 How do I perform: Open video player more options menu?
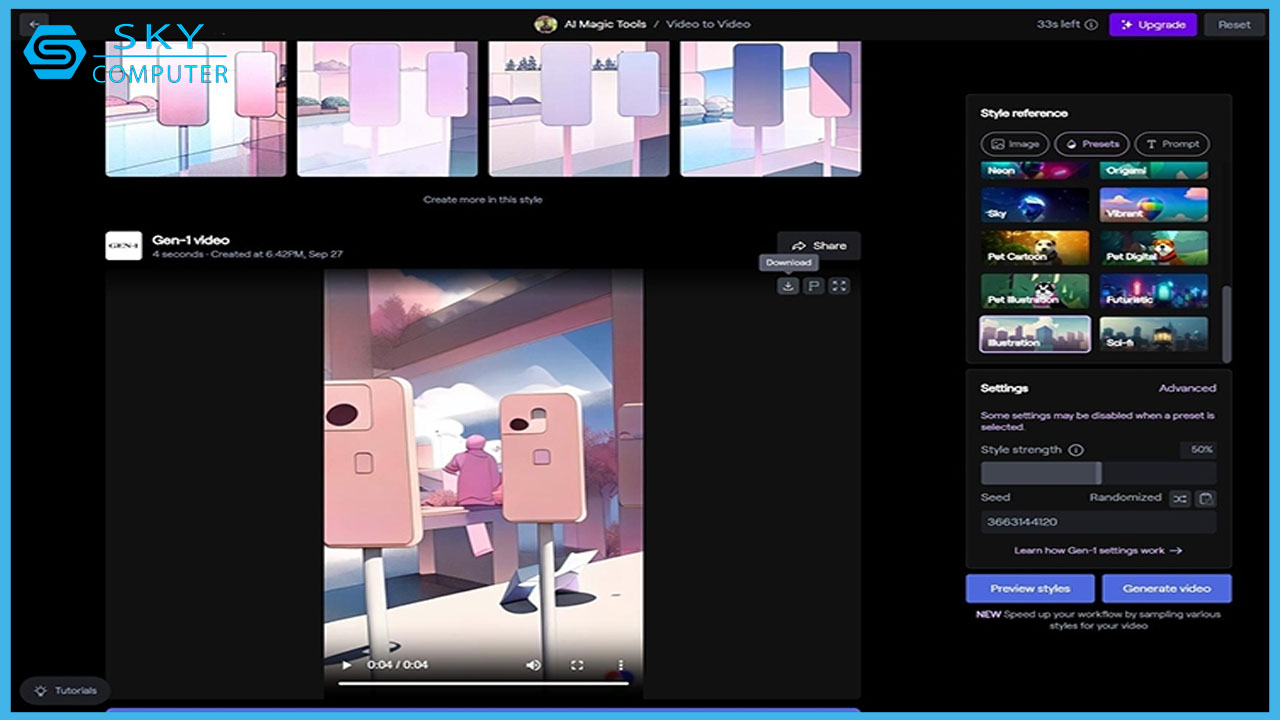coord(620,665)
